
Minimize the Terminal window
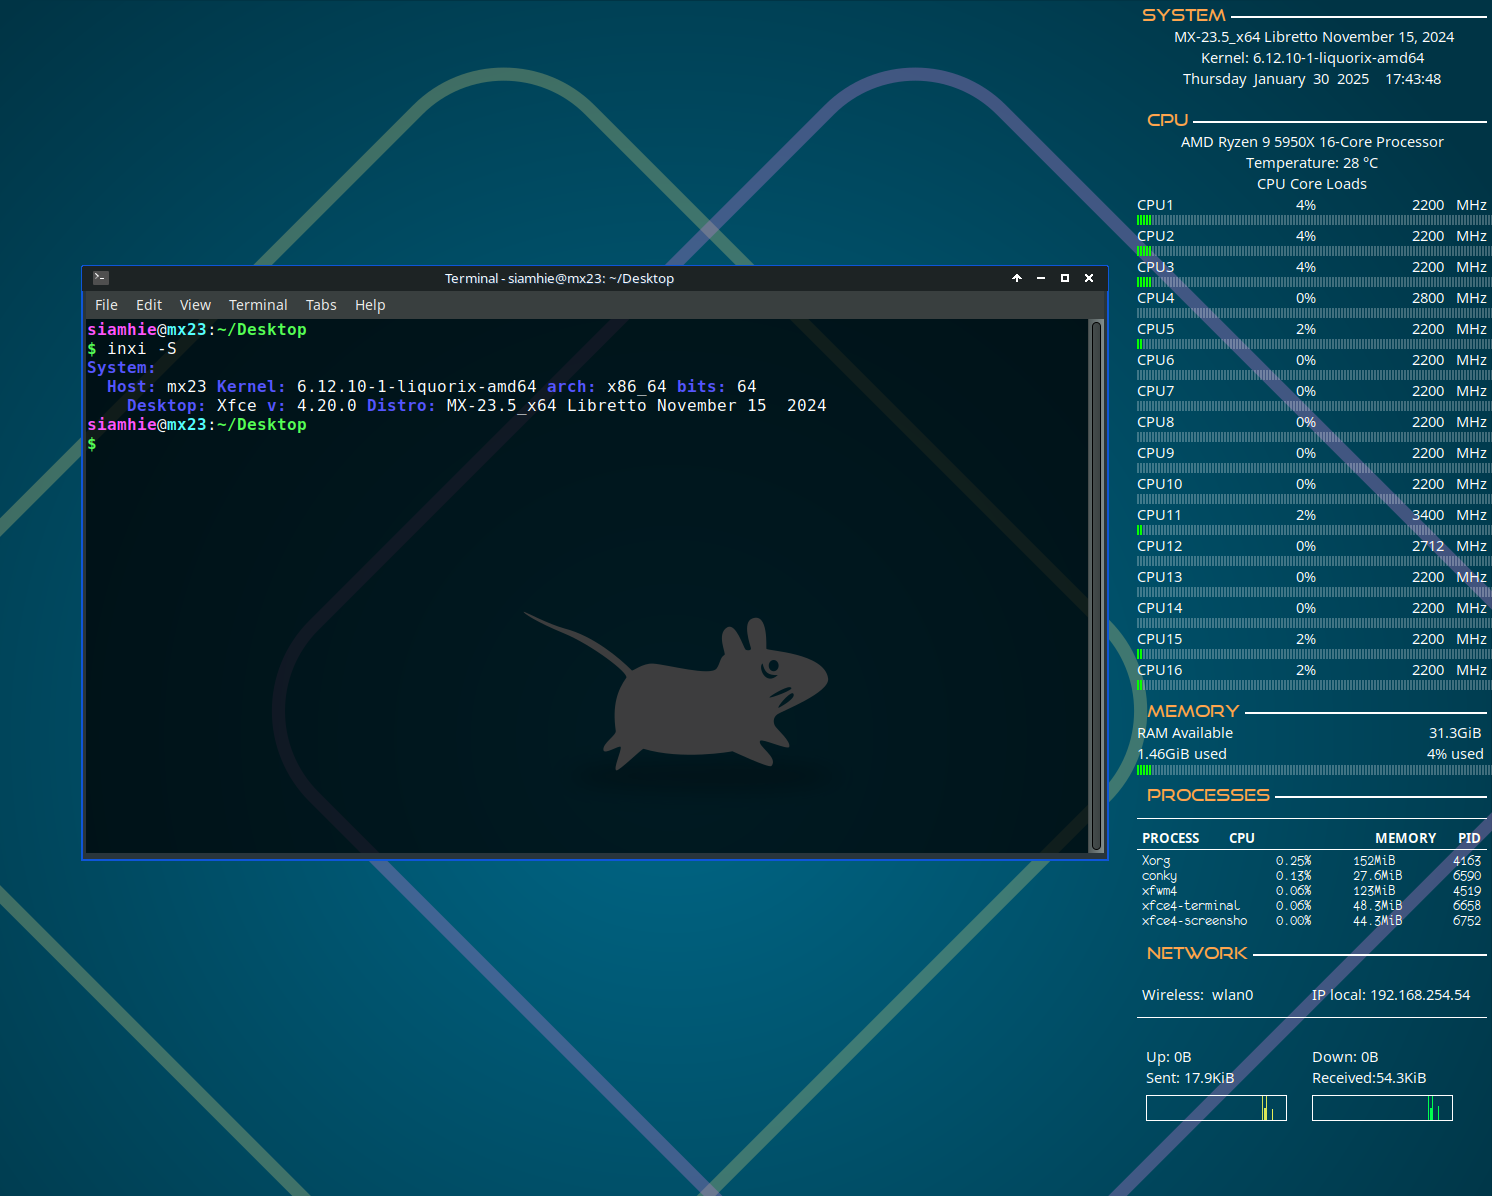click(1041, 278)
